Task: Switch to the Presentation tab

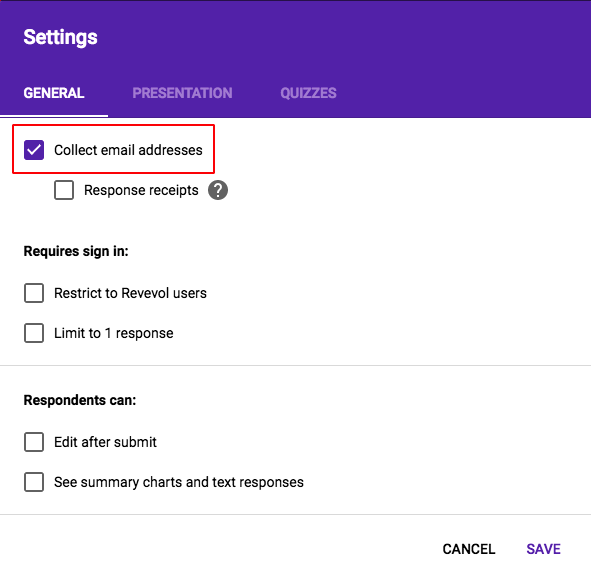Action: point(182,93)
